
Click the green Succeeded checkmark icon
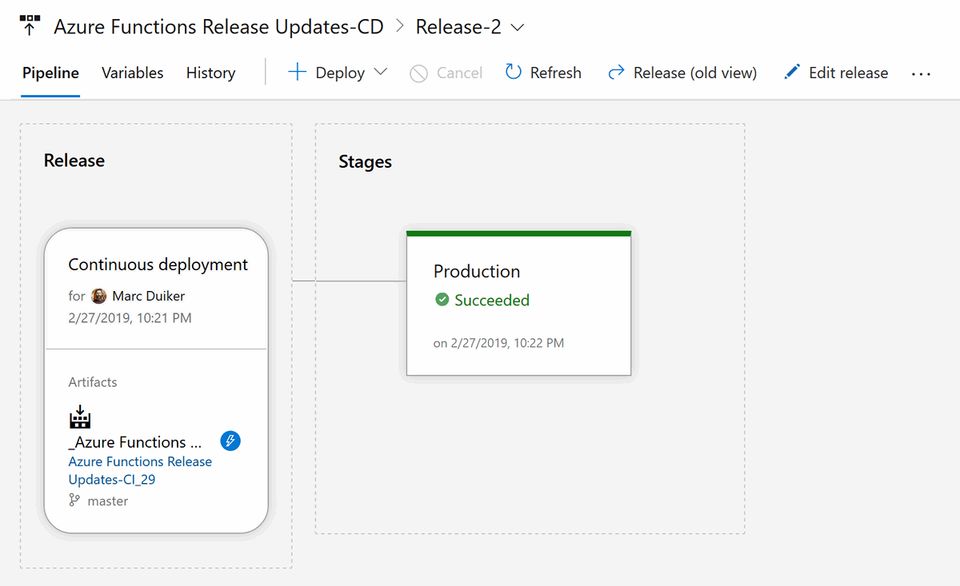[x=442, y=299]
